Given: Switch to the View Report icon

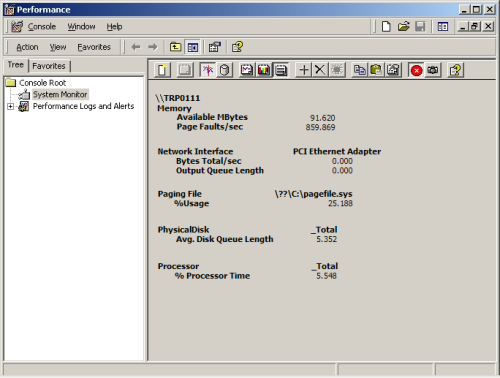Looking at the screenshot, I should (281, 70).
